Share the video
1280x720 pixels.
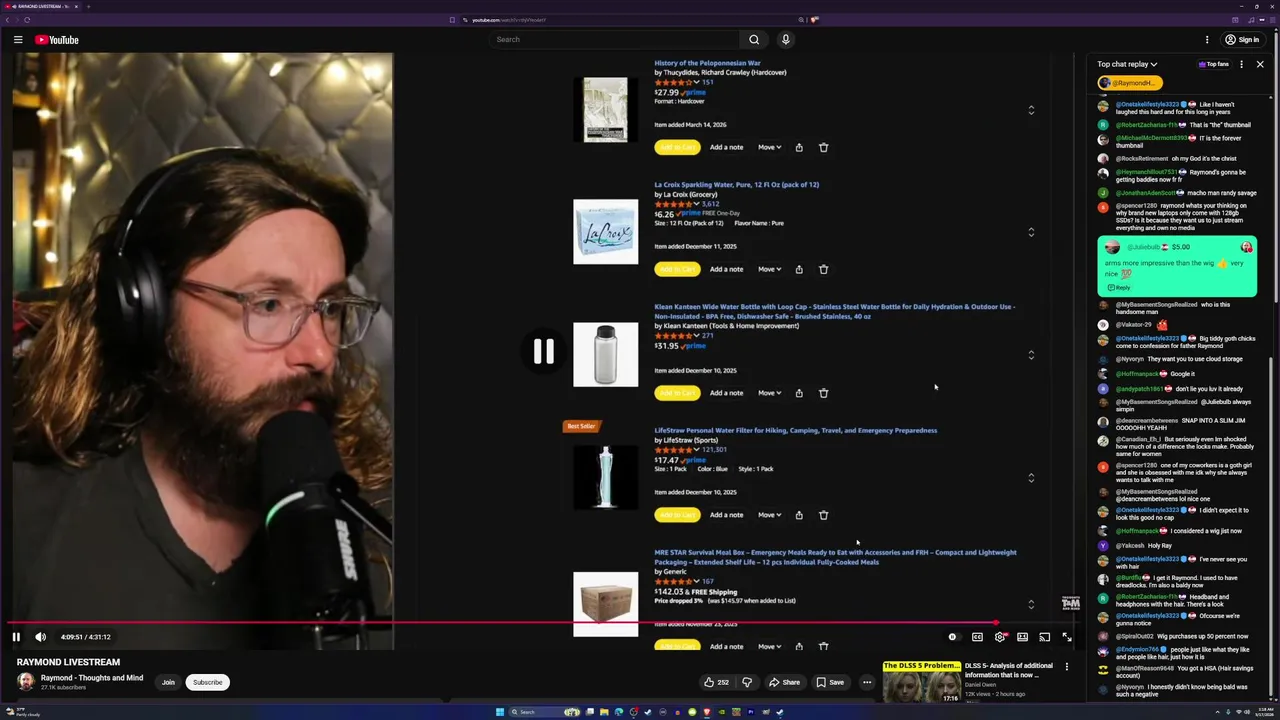(784, 682)
